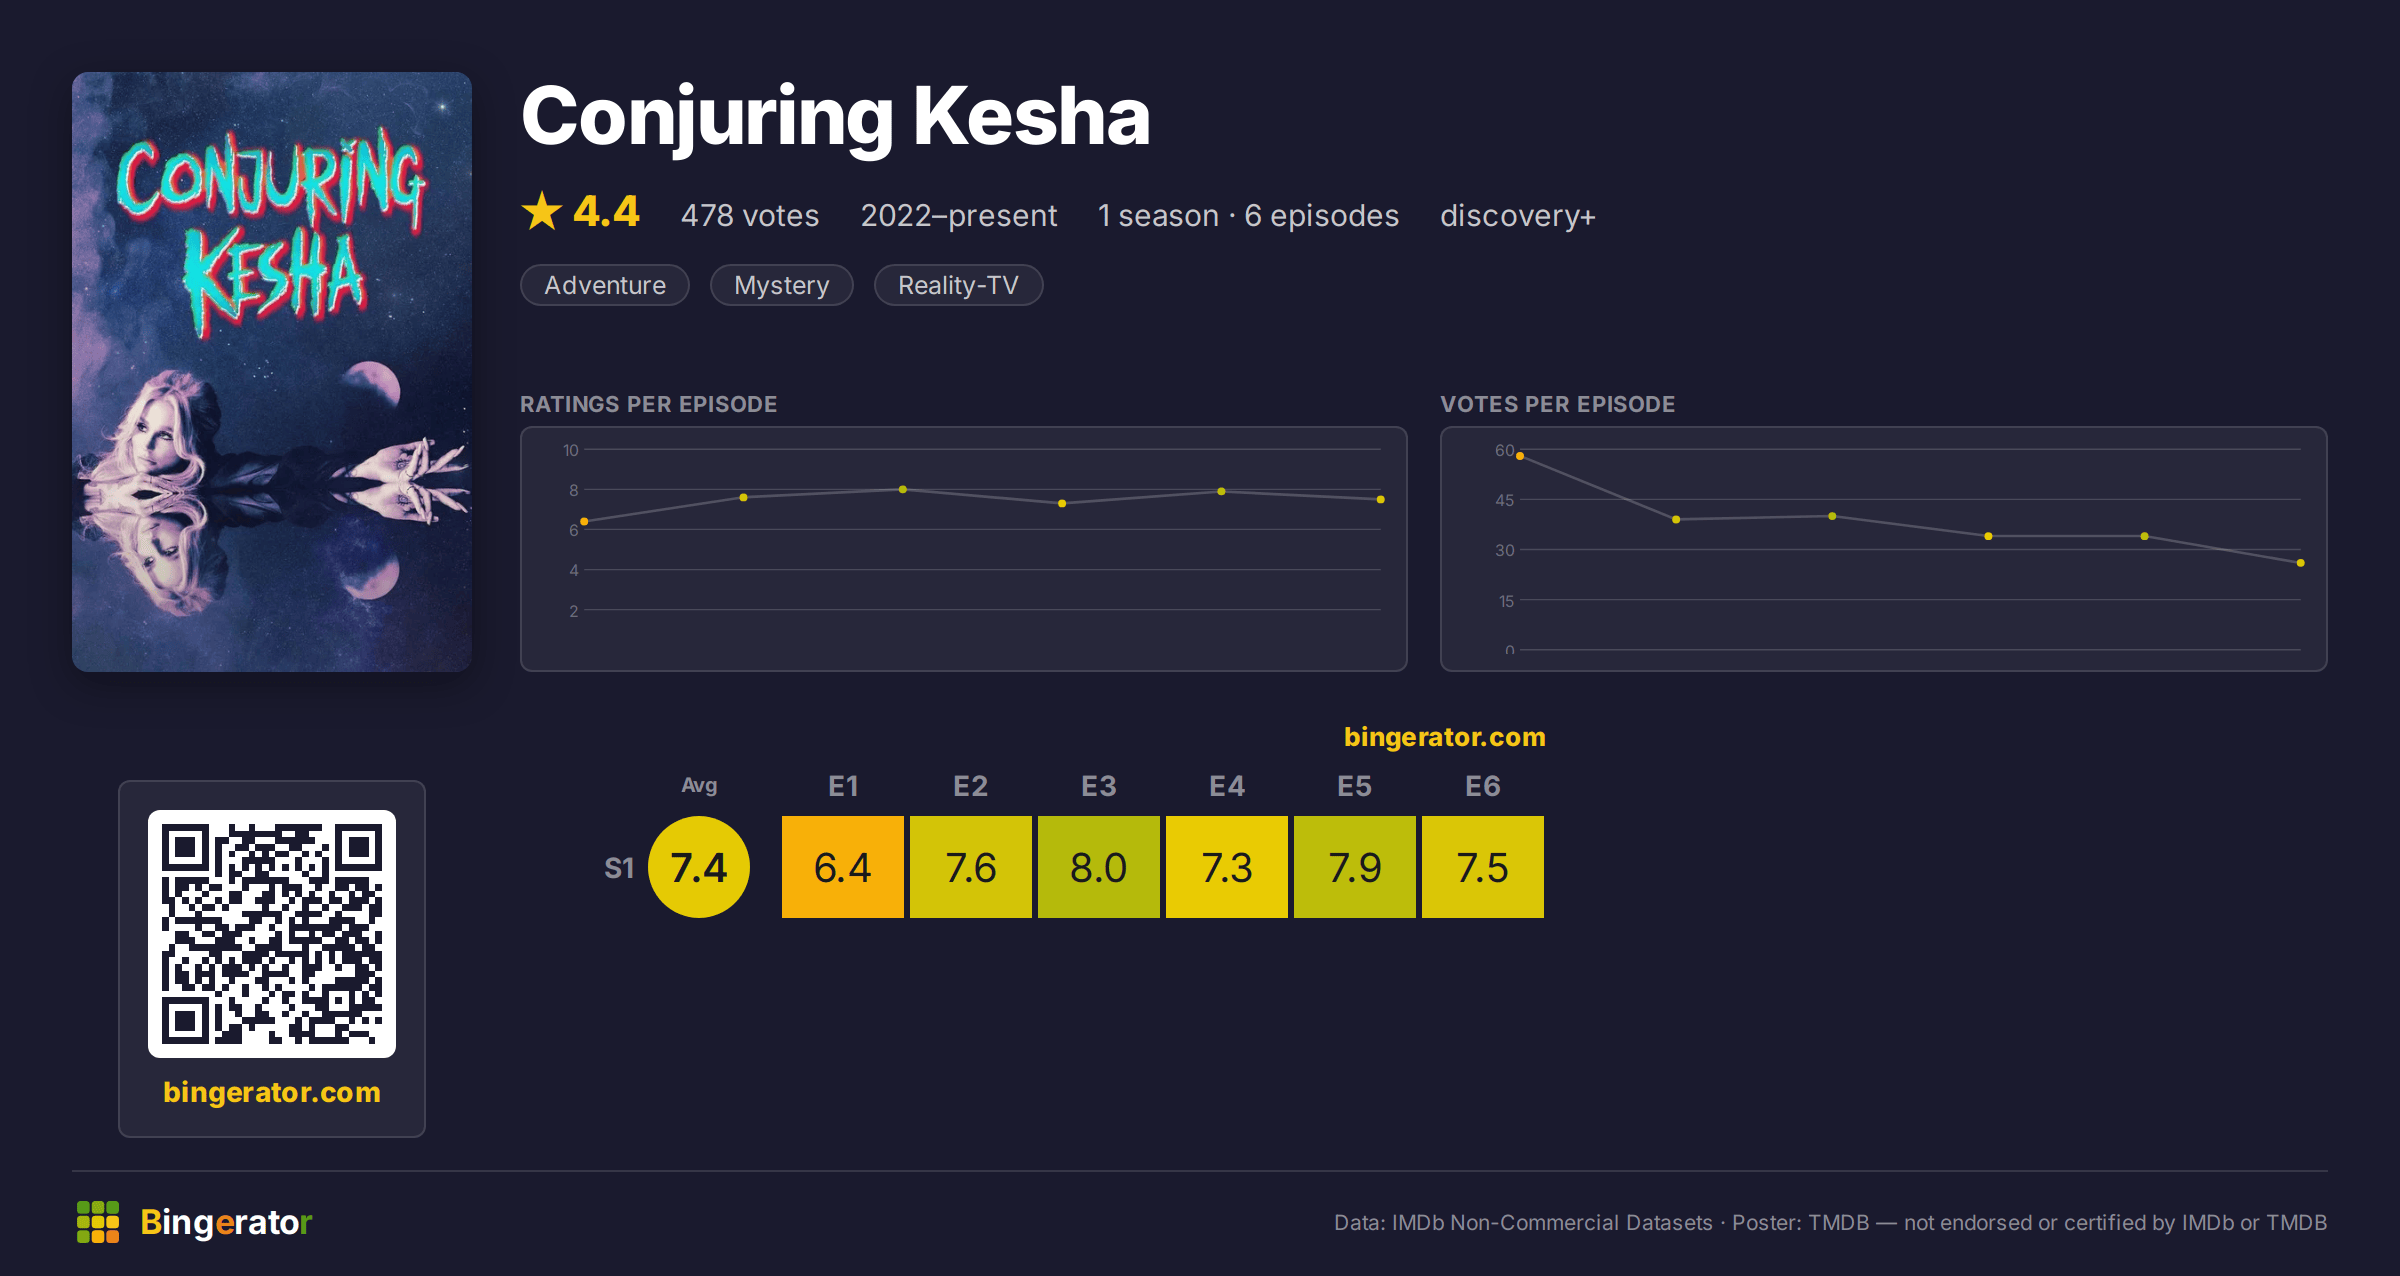Screen dimensions: 2400x1276
Task: Click the QR code image
Action: (272, 934)
